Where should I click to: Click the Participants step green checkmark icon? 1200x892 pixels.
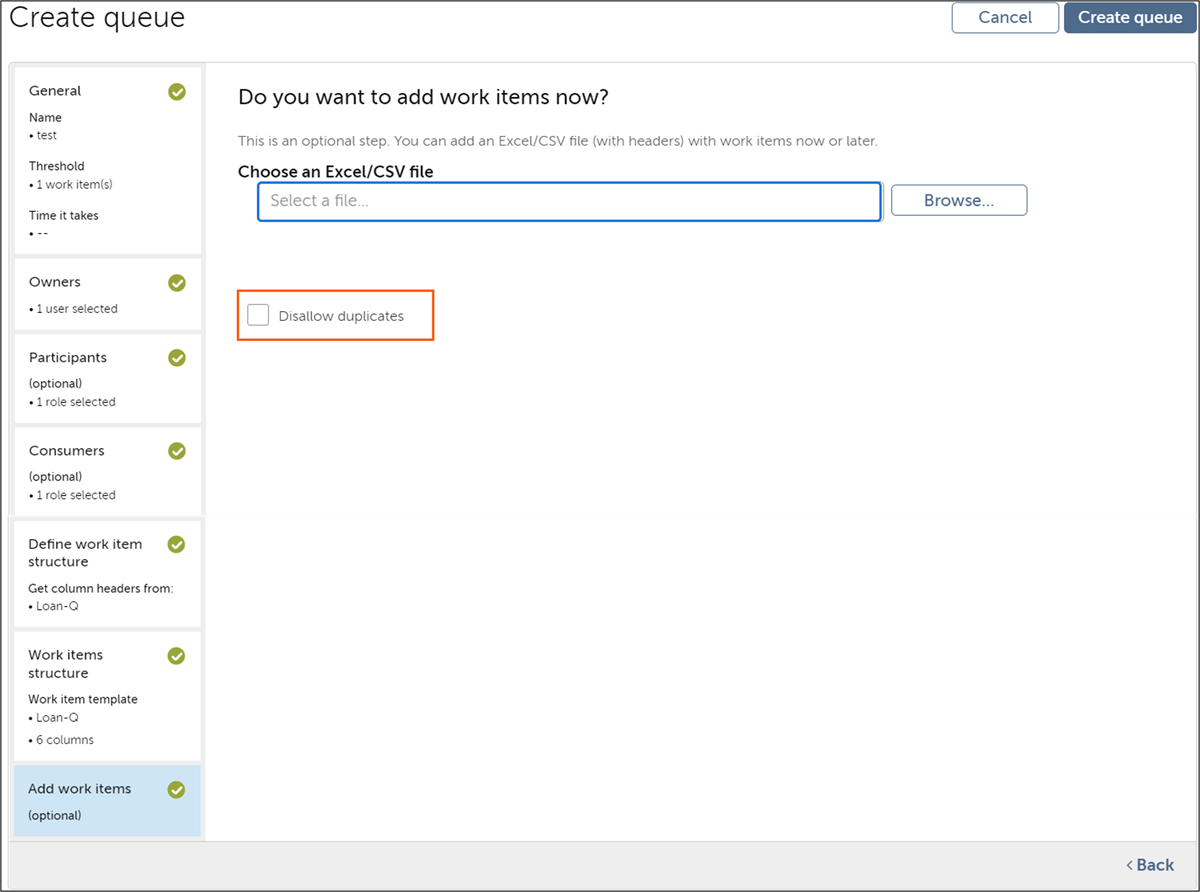point(177,358)
